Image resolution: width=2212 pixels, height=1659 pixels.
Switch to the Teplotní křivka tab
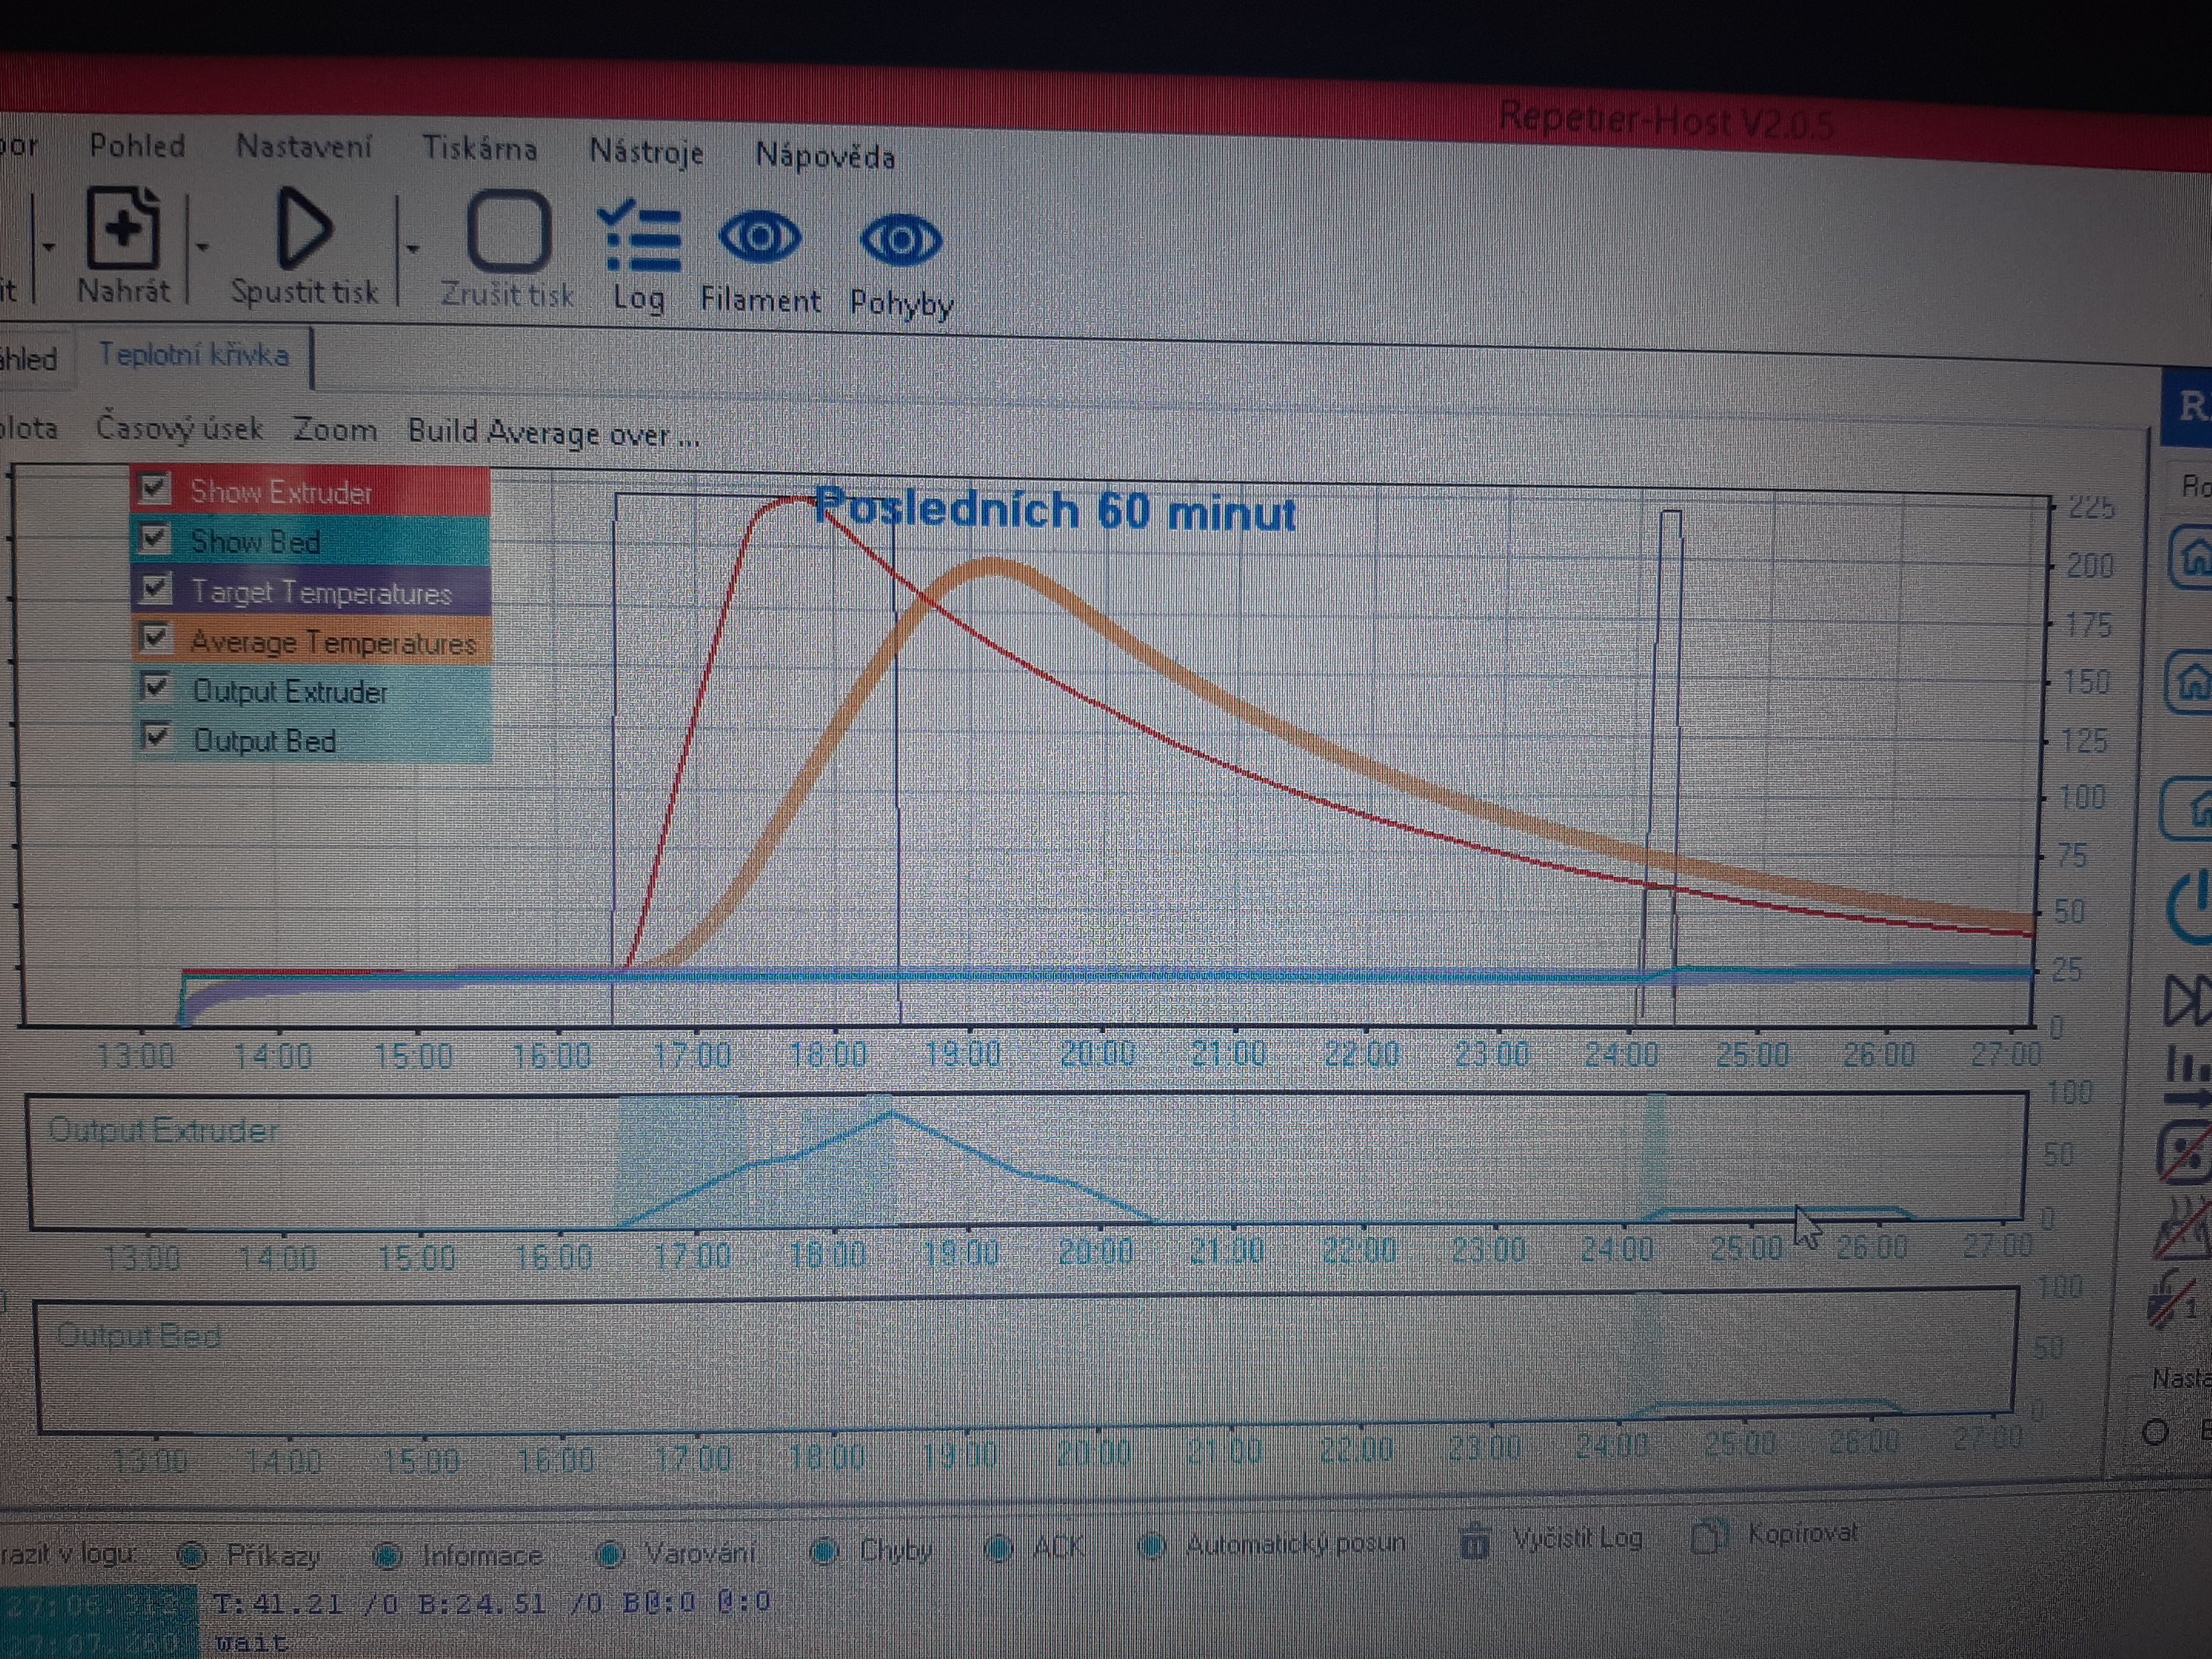coord(193,355)
